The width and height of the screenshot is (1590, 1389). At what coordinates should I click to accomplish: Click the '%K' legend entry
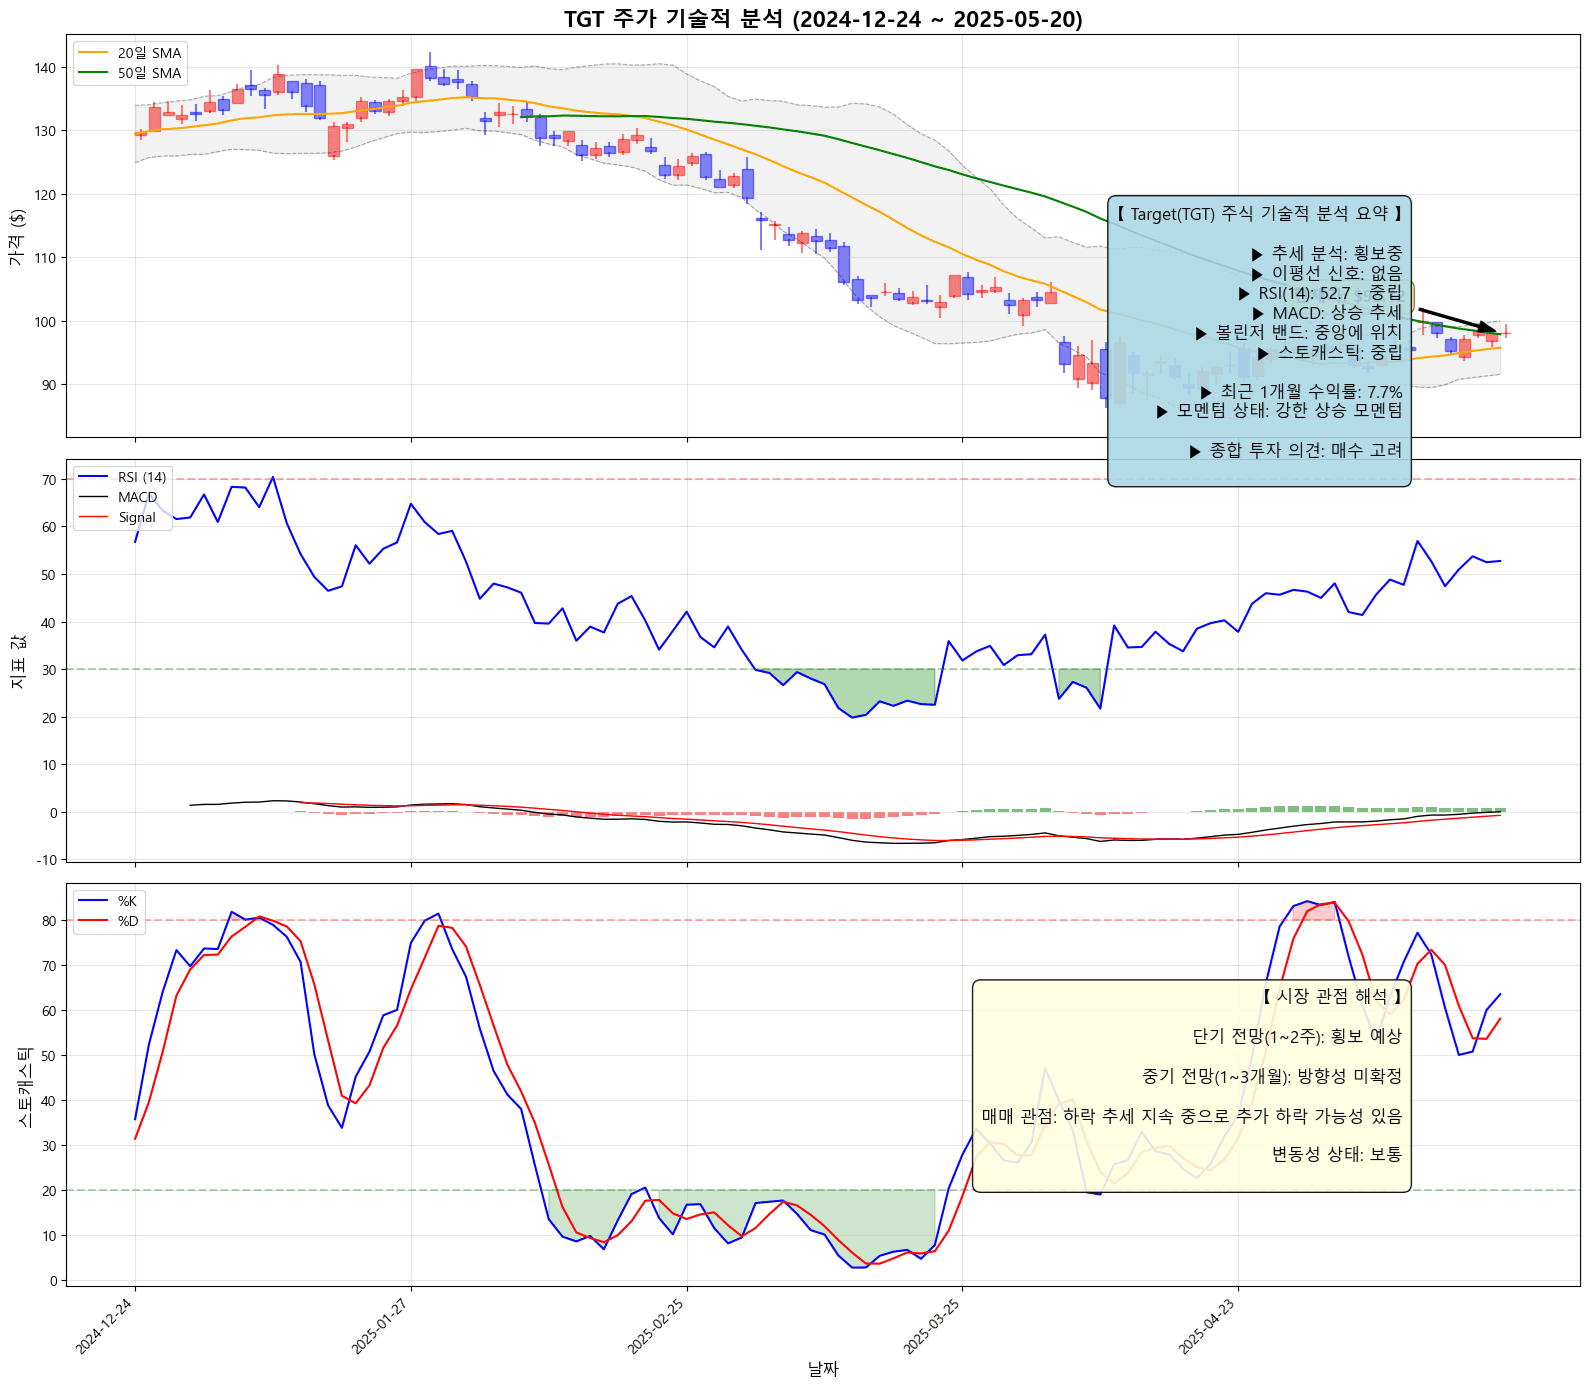[108, 901]
